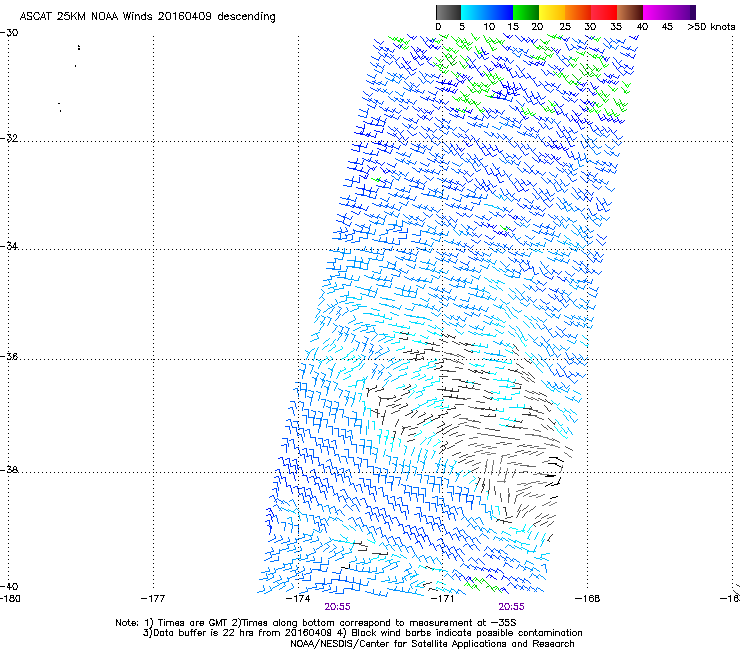Click the legend tick label '40'
The image size is (740, 650).
642,27
